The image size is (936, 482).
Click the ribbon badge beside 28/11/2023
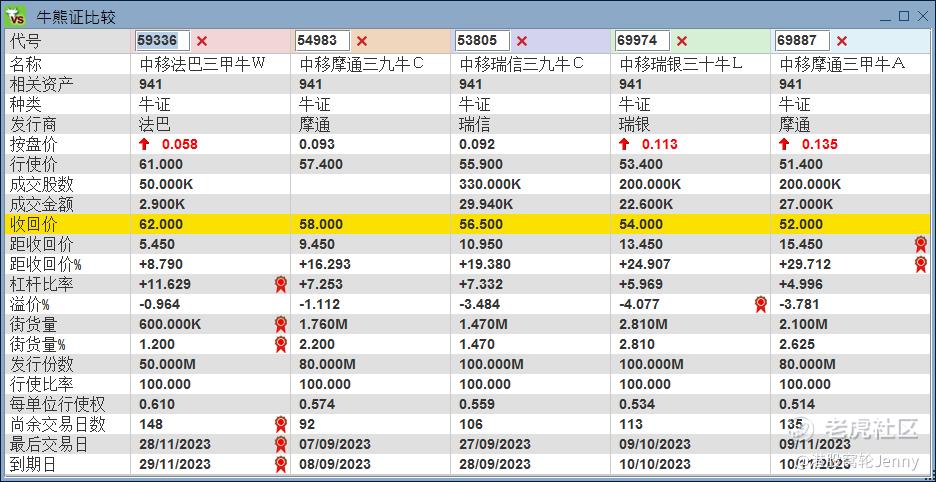click(281, 445)
